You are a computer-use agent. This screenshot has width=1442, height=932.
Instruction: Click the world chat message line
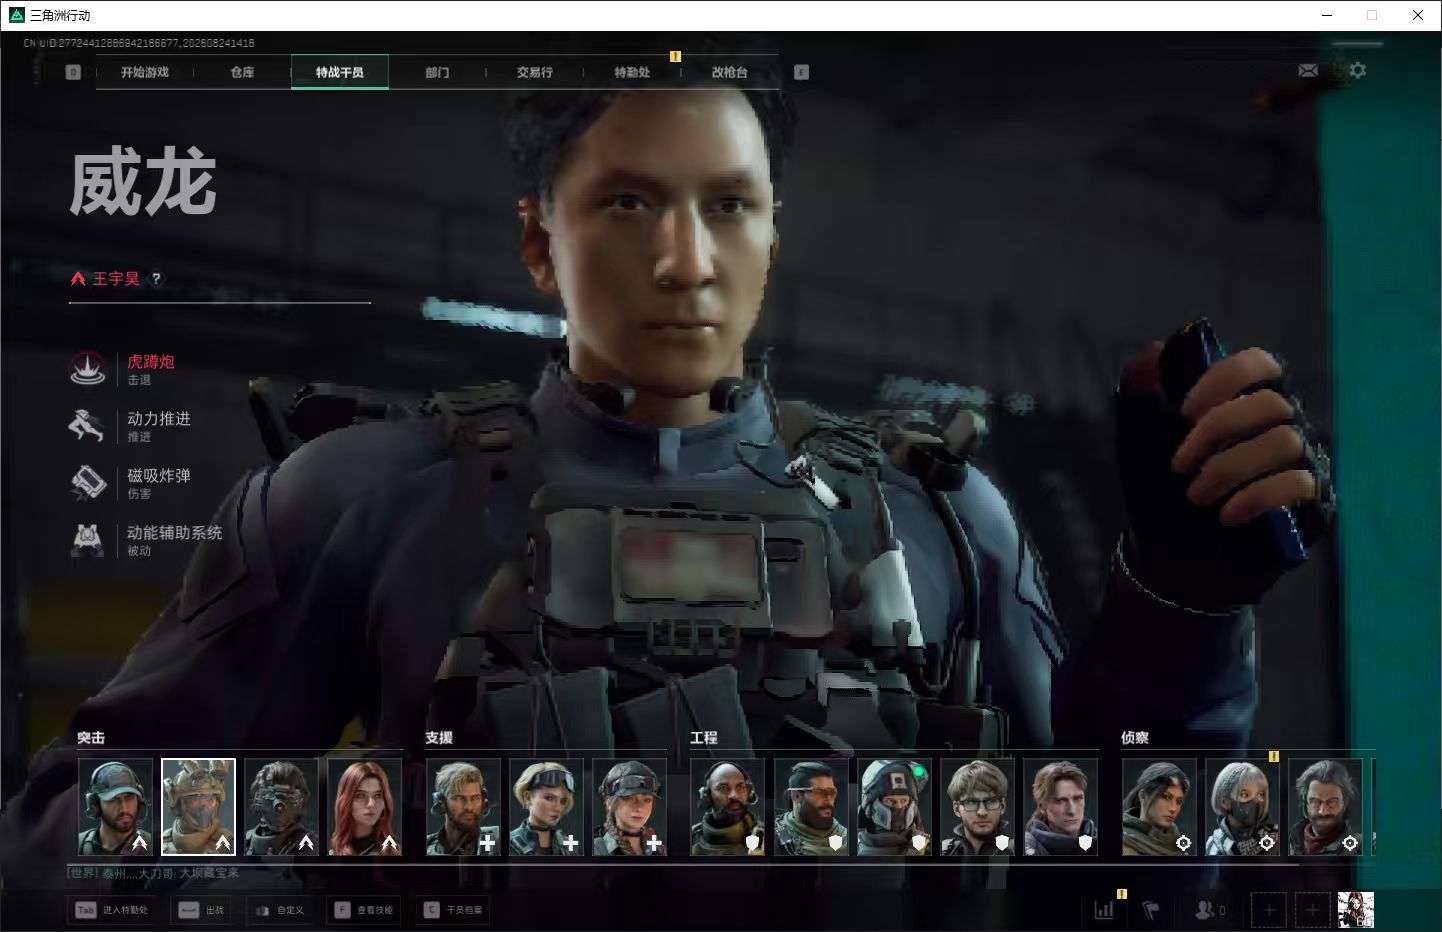[x=154, y=873]
